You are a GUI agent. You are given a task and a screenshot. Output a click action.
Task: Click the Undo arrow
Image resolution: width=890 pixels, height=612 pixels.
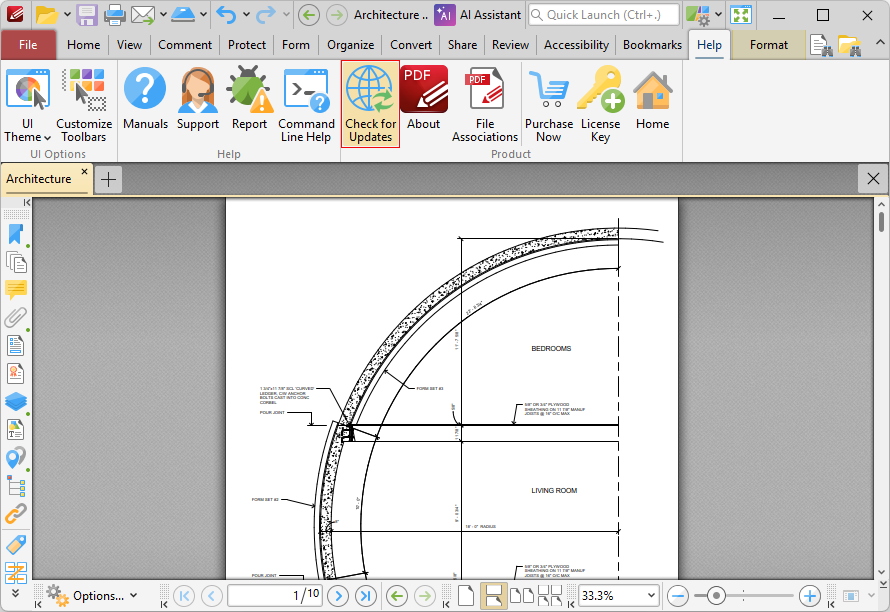click(226, 15)
